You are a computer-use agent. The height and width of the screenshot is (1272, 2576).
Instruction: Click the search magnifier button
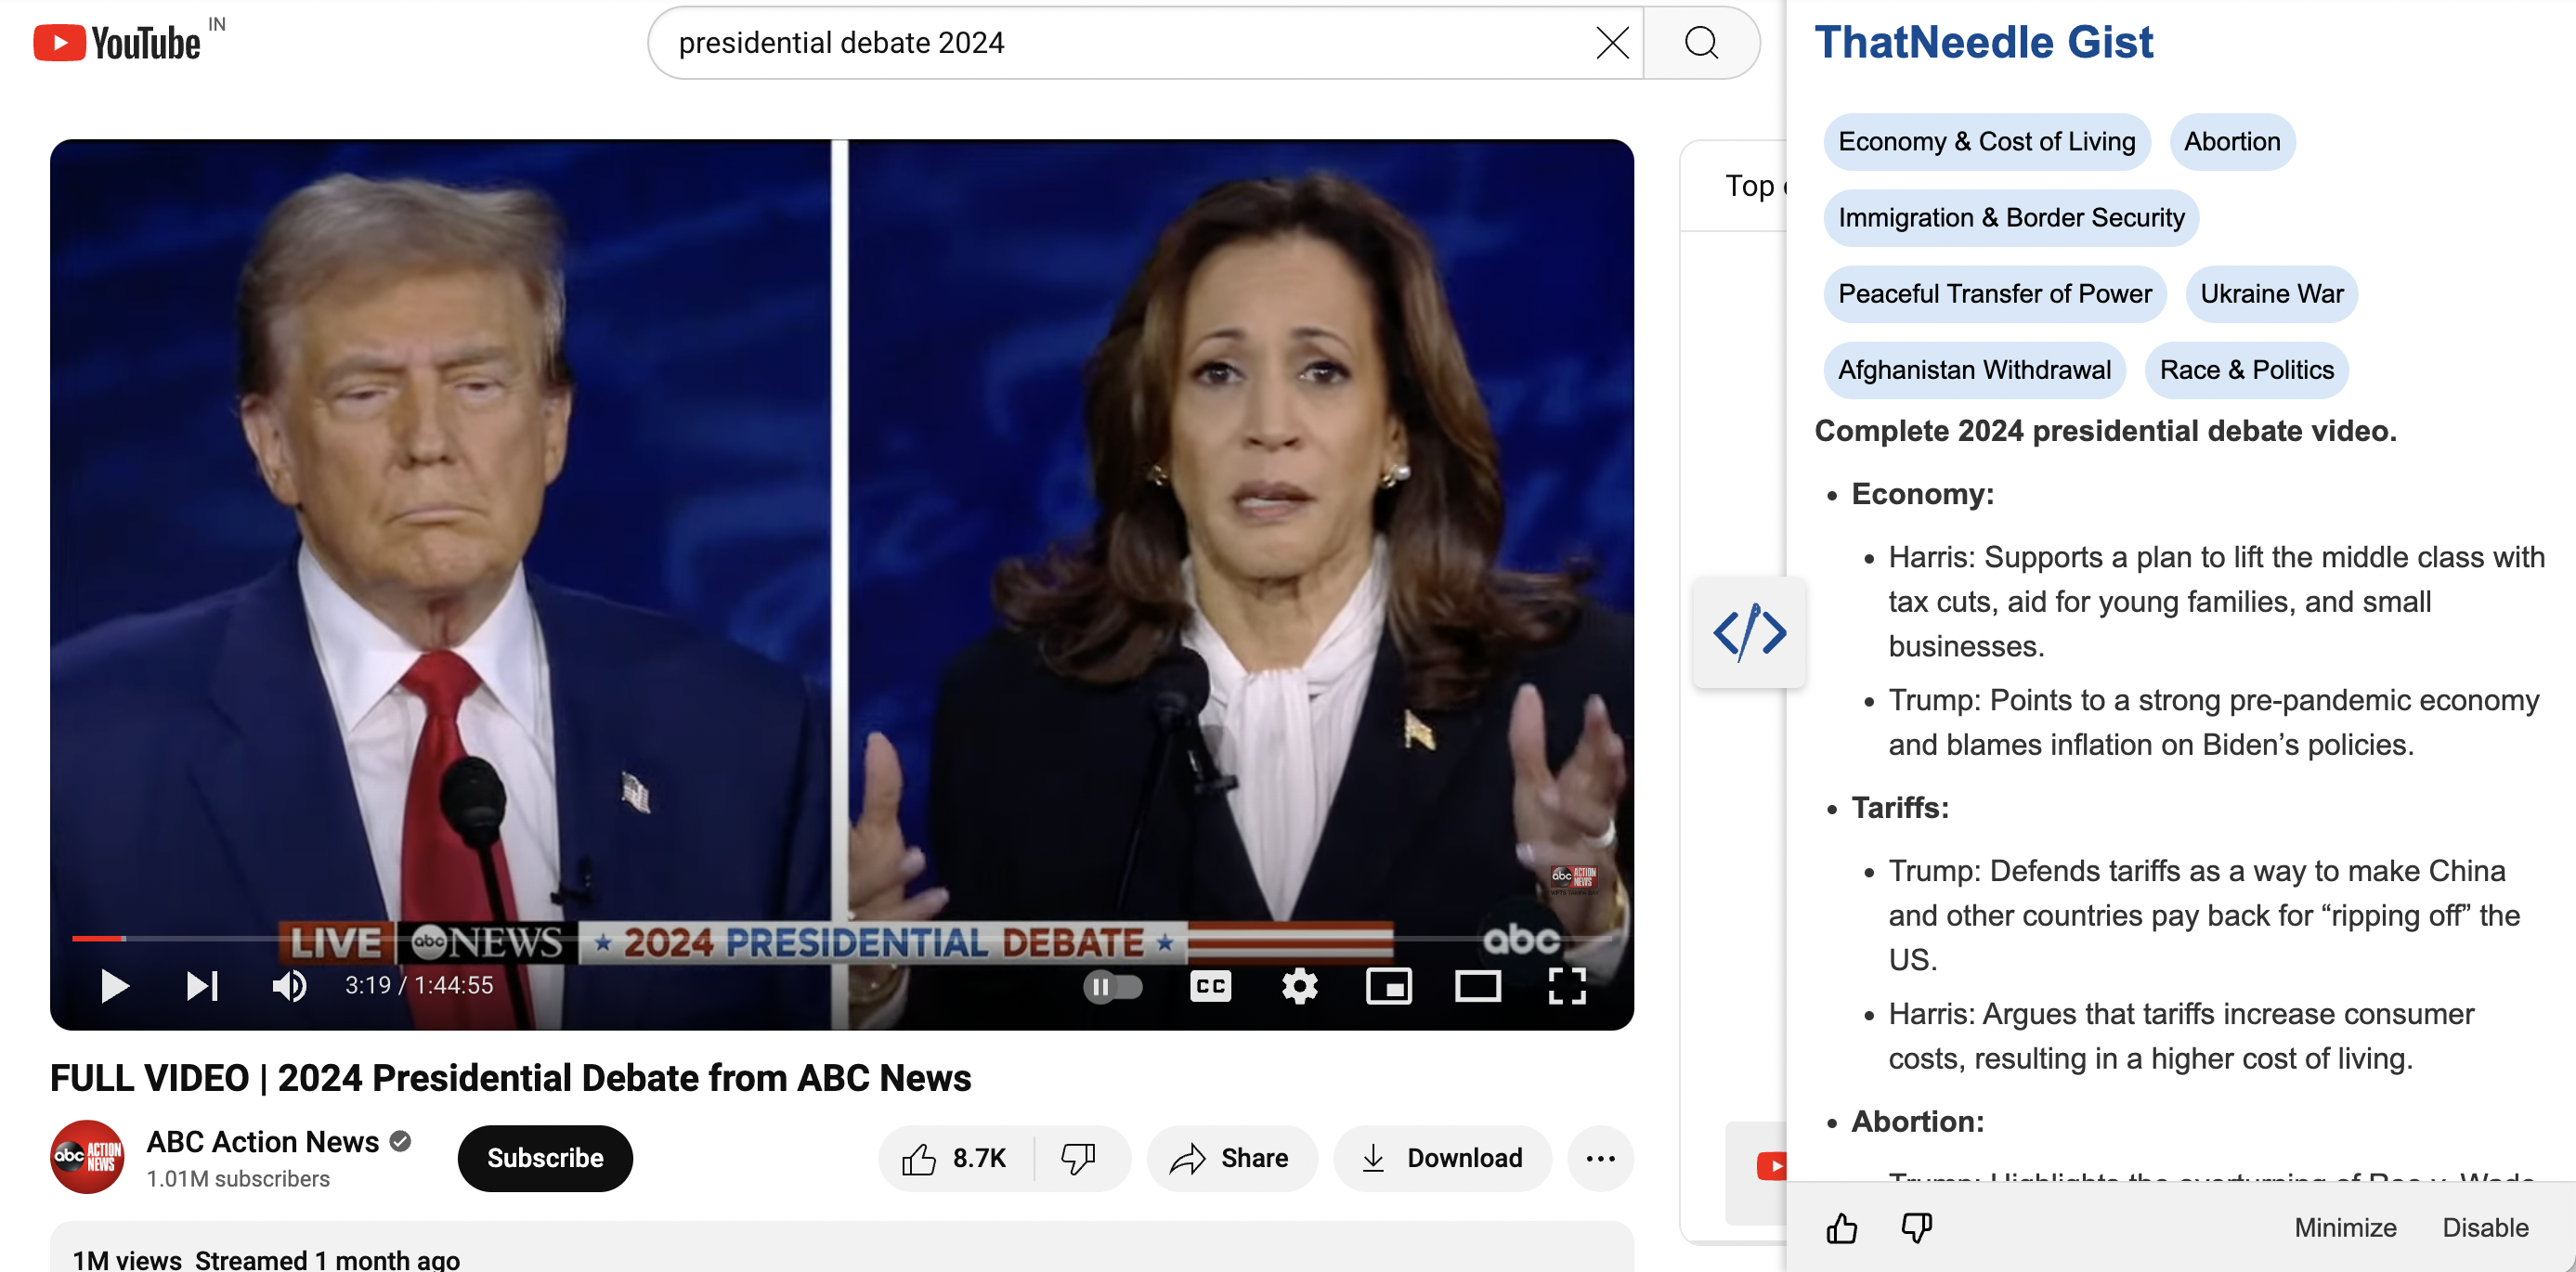click(x=1701, y=43)
